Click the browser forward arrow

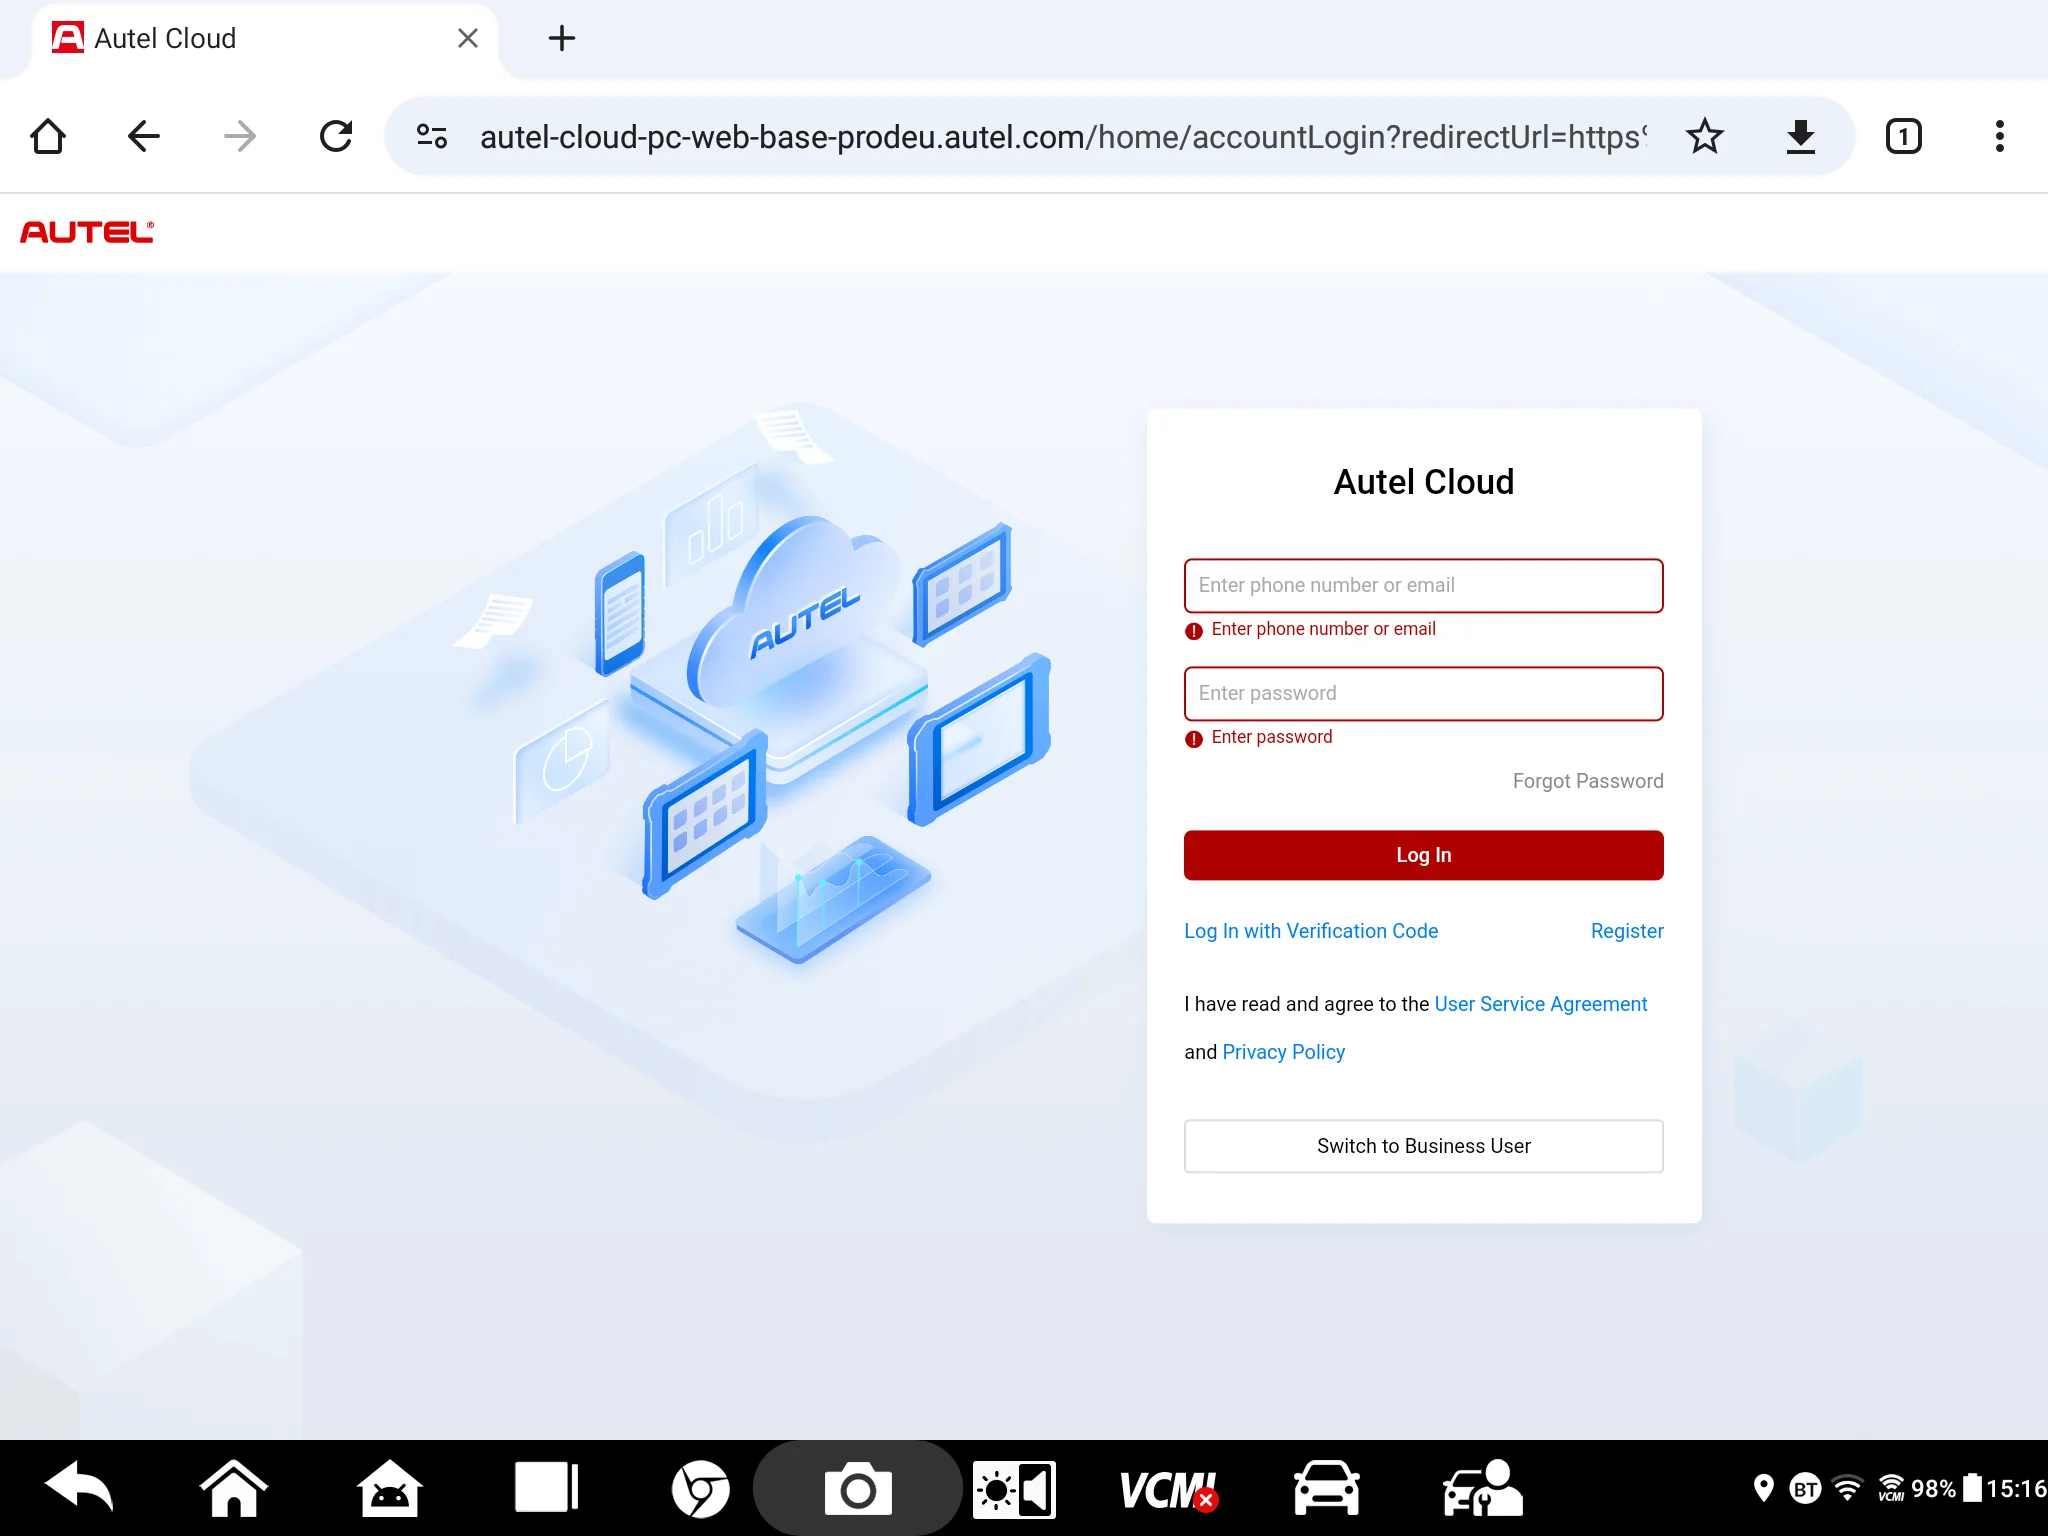240,136
